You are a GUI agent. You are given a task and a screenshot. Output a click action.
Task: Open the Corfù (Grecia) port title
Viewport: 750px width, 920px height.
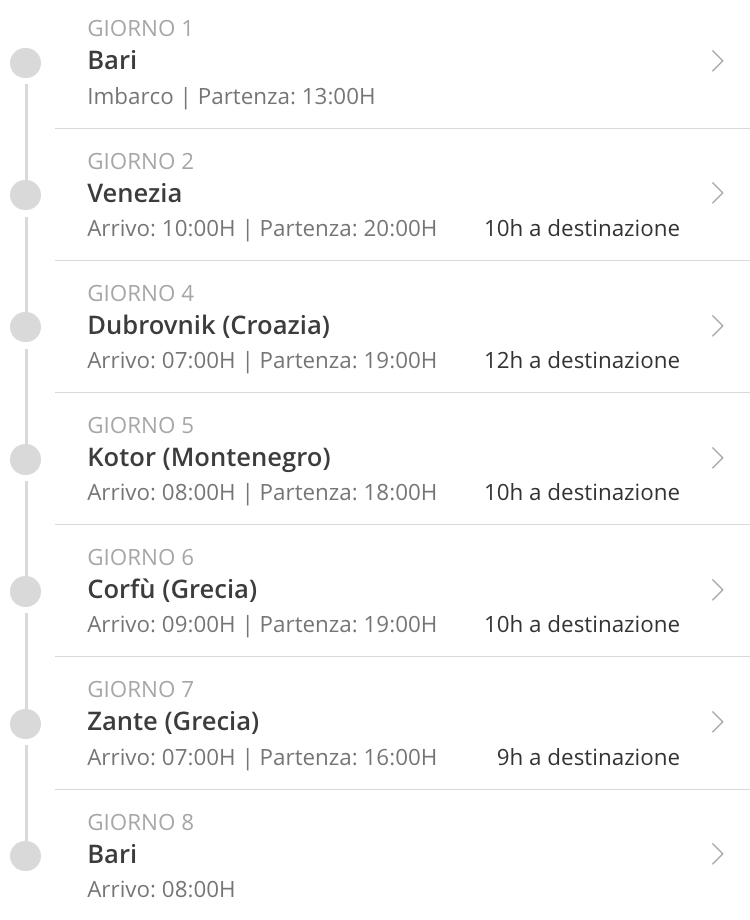pyautogui.click(x=173, y=590)
